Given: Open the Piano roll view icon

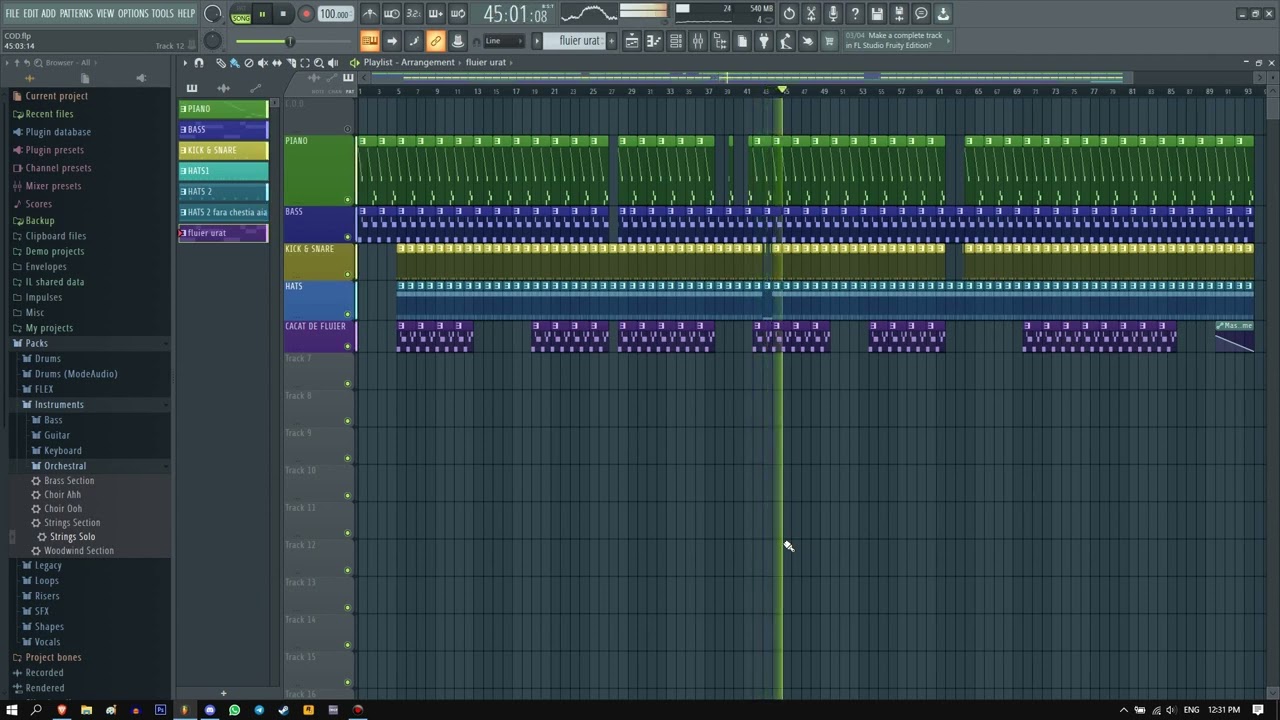Looking at the screenshot, I should (x=653, y=41).
